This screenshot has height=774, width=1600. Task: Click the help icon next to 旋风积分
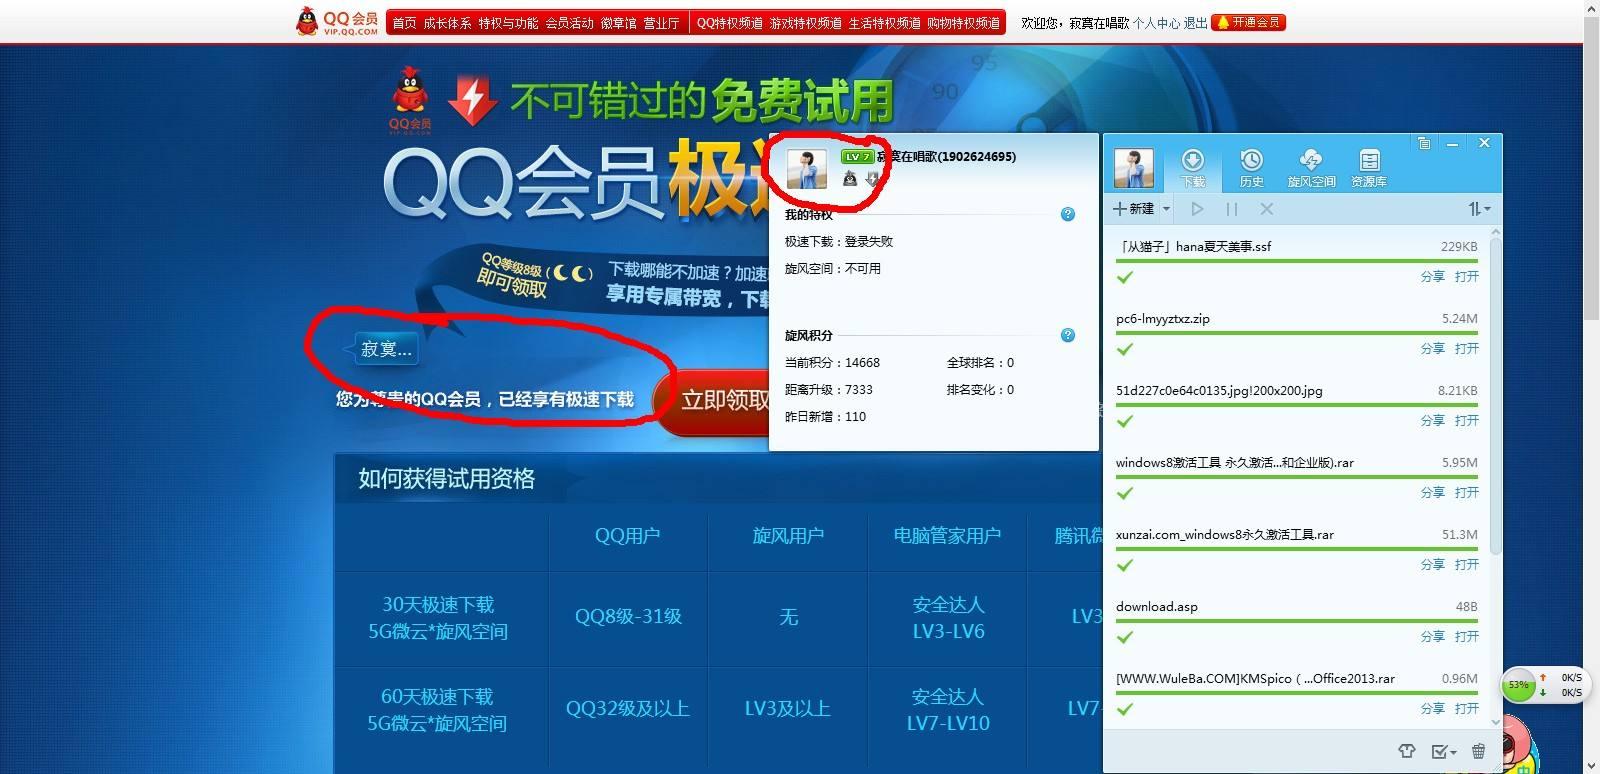(1068, 335)
